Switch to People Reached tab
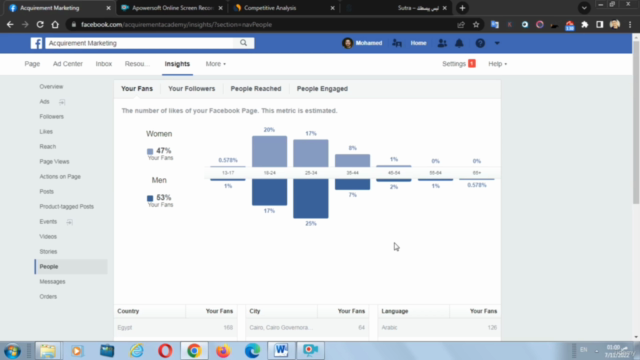 256,89
